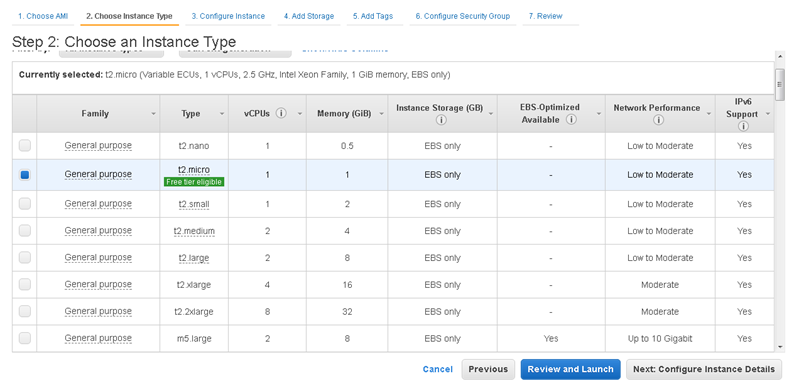Click EBS-Optimized Yes in m5.large row
The width and height of the screenshot is (794, 391).
coord(550,338)
